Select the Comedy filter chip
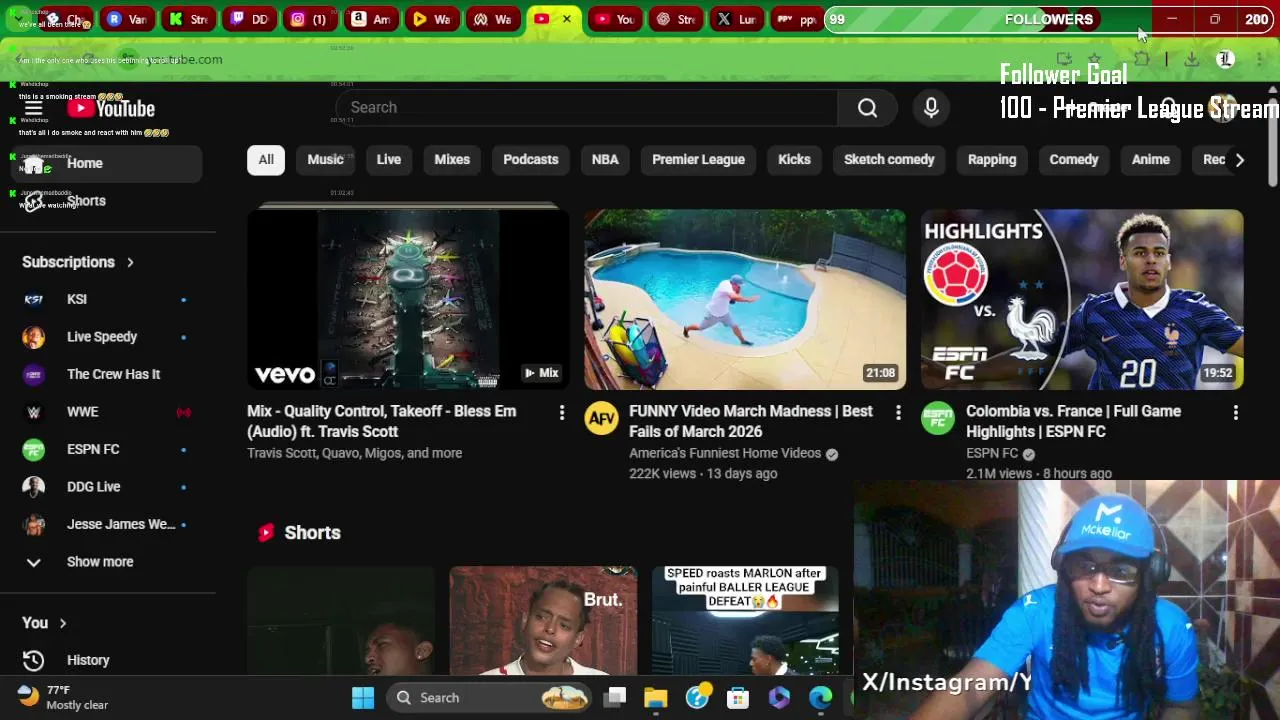This screenshot has width=1280, height=720. [1074, 160]
